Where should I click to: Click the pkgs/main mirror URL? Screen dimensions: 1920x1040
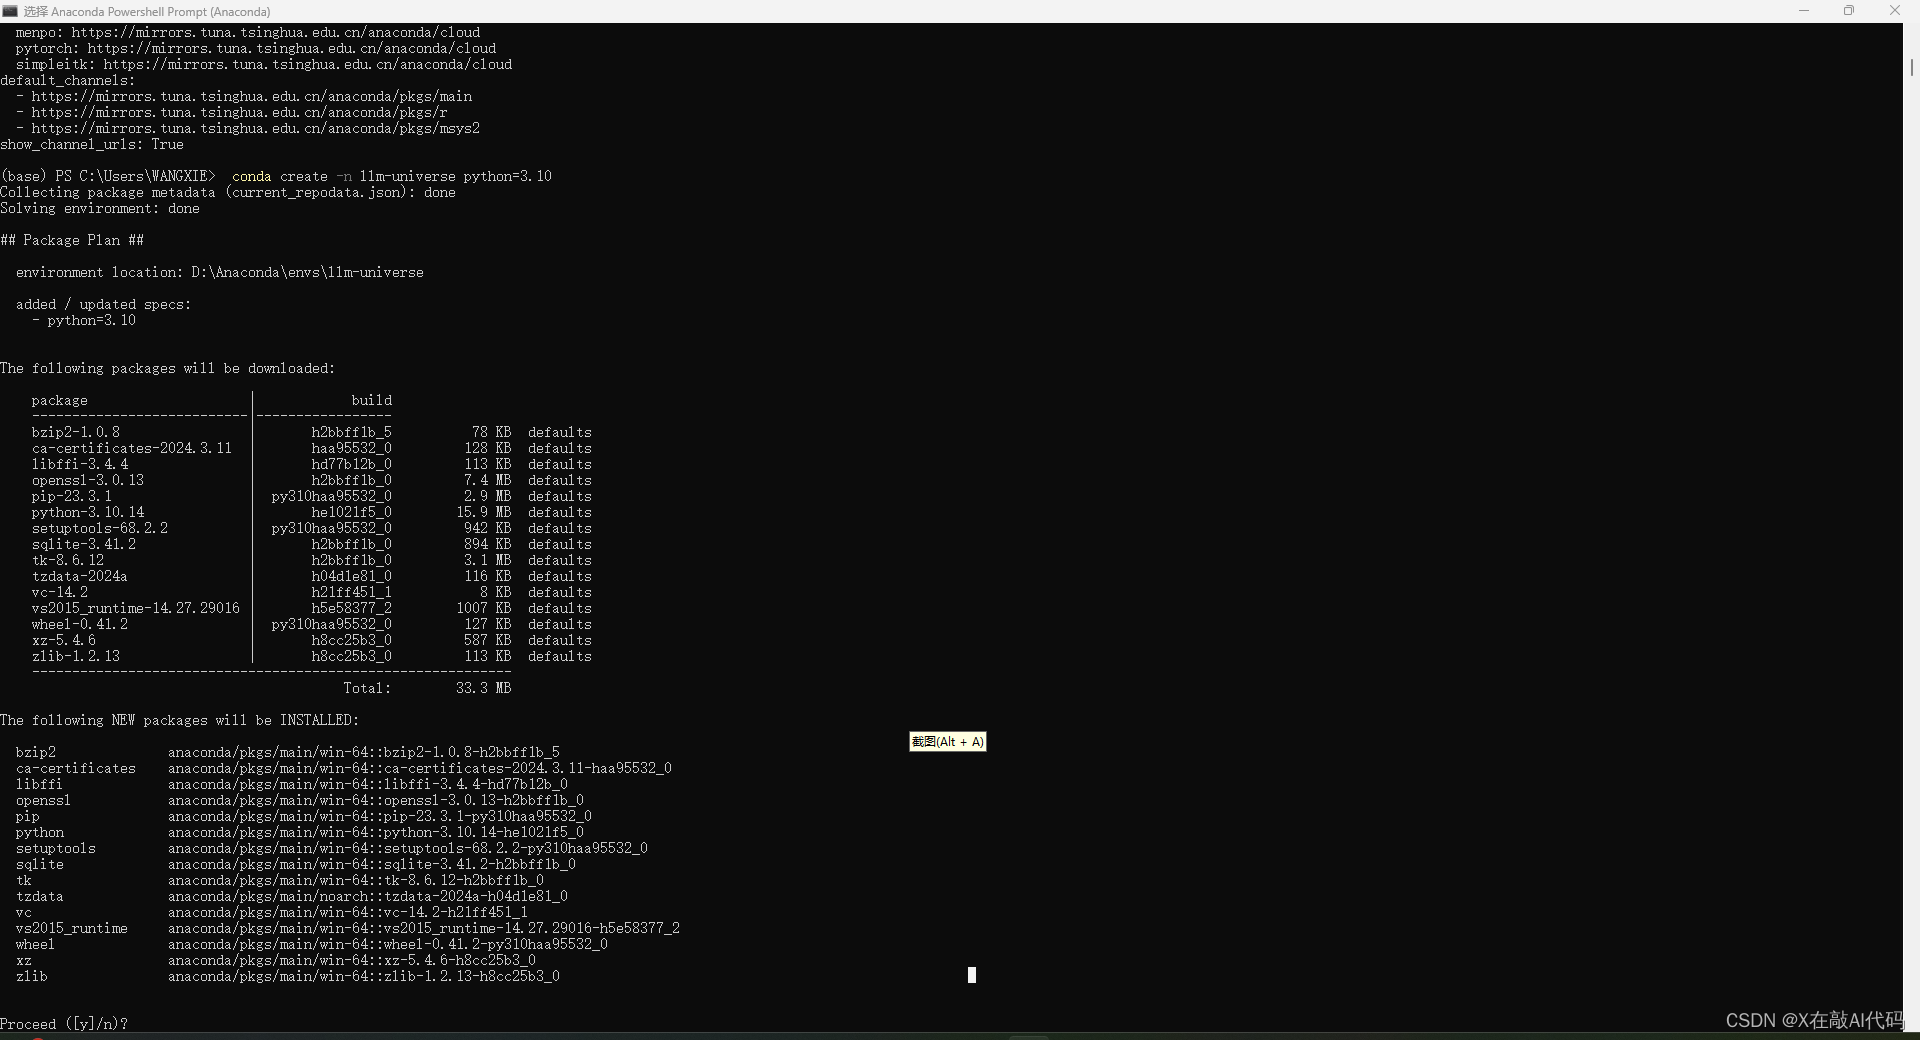[252, 96]
